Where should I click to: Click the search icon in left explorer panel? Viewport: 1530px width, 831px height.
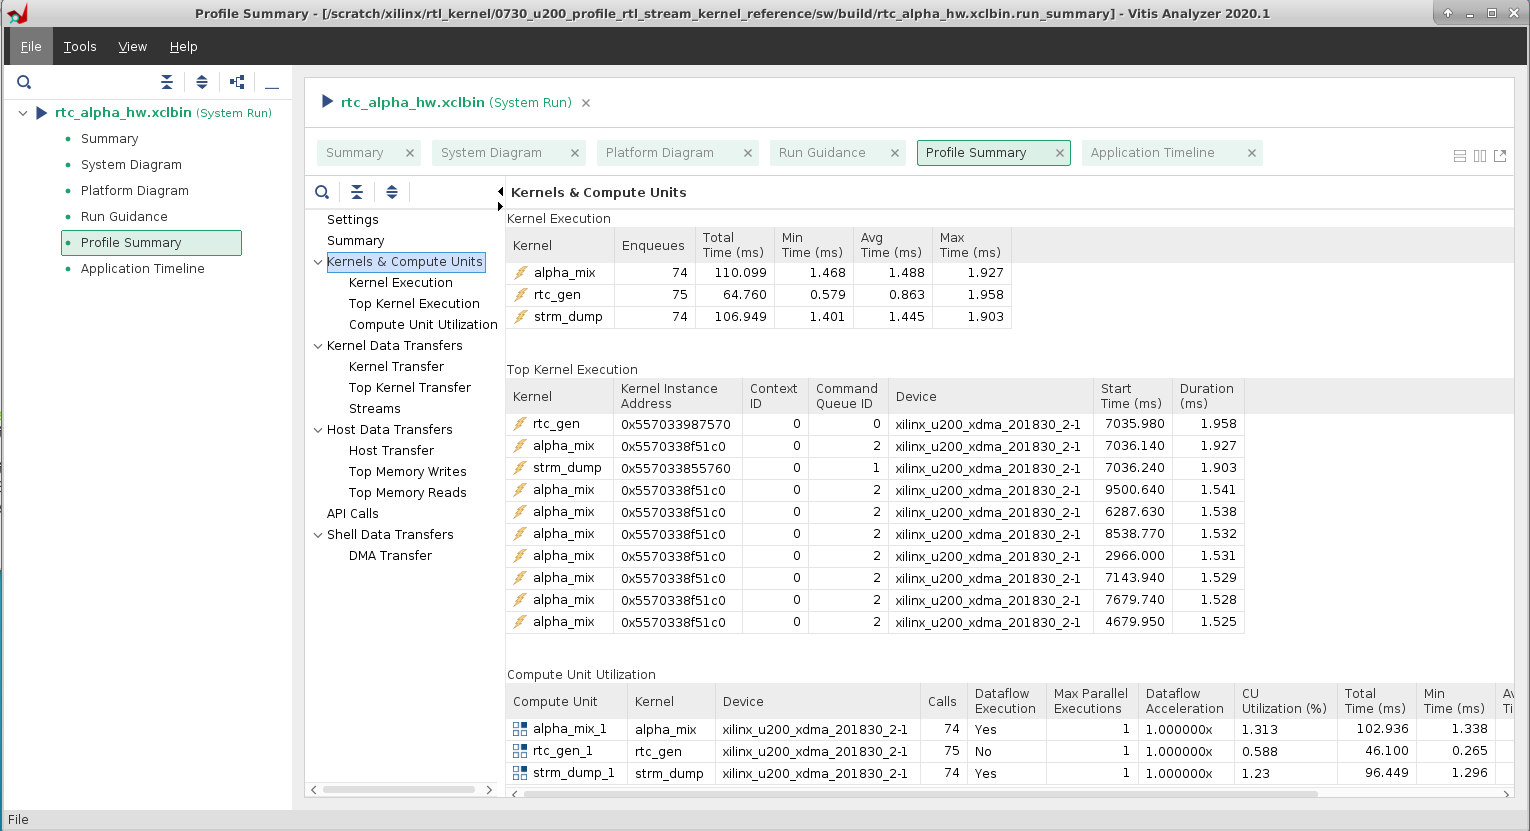(24, 82)
